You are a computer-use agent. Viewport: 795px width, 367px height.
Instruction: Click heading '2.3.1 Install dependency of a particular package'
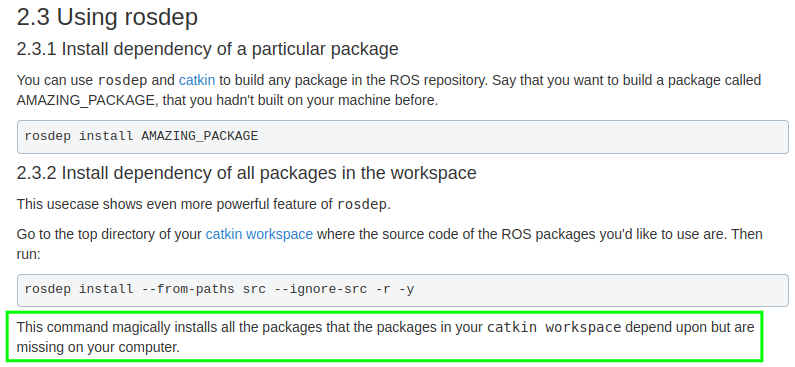(x=207, y=49)
